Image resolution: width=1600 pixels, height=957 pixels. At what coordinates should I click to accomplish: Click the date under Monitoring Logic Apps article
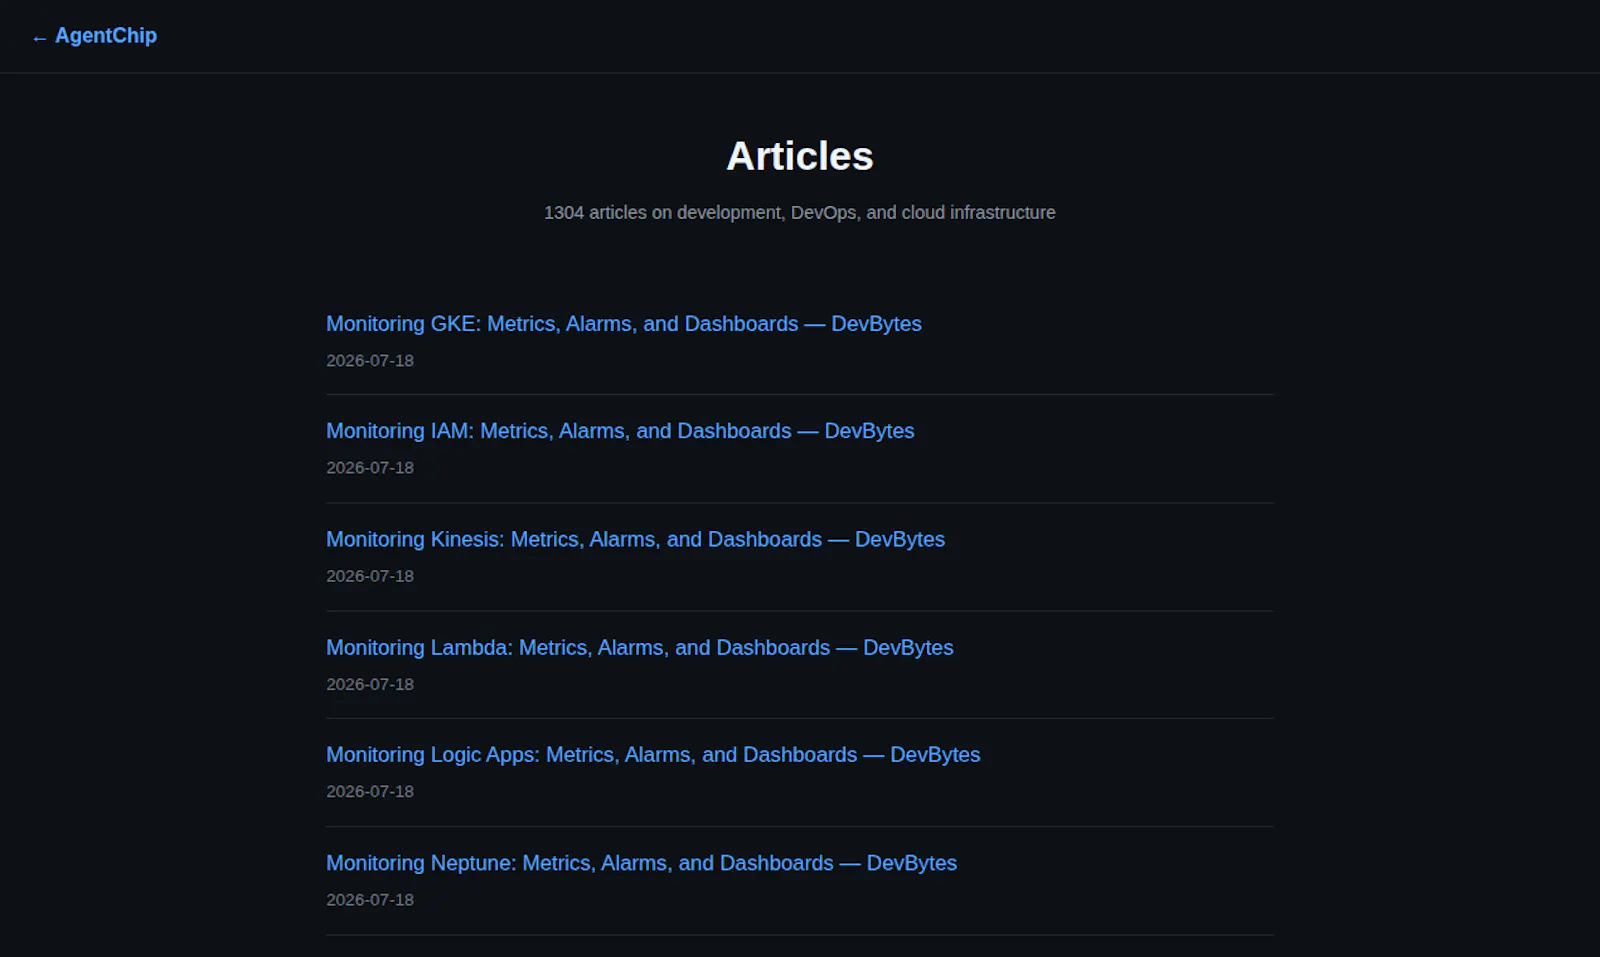(370, 791)
